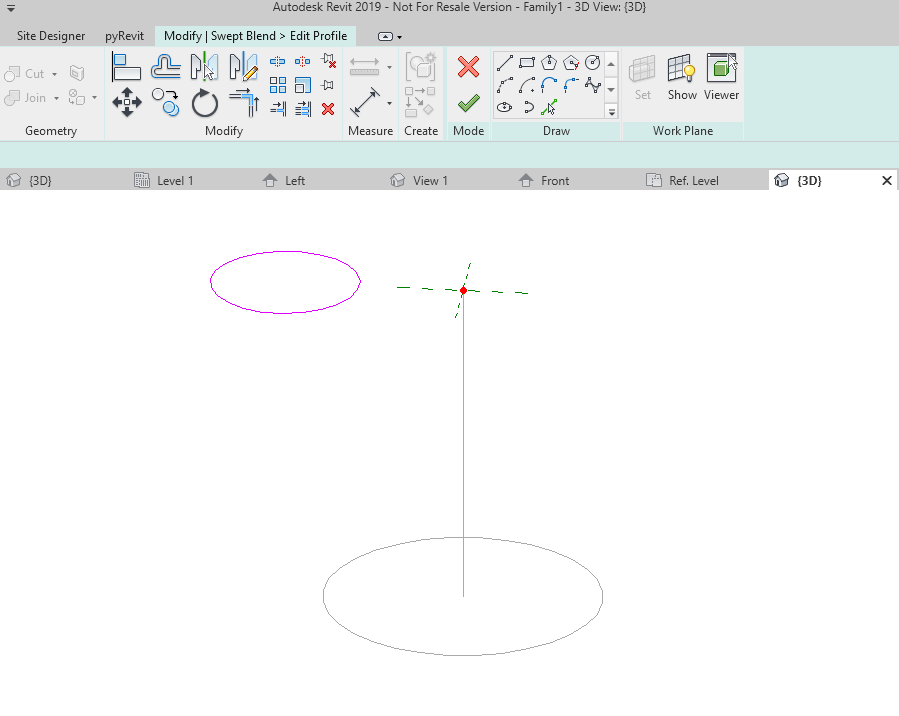Select the Rectangle draw tool

[527, 63]
